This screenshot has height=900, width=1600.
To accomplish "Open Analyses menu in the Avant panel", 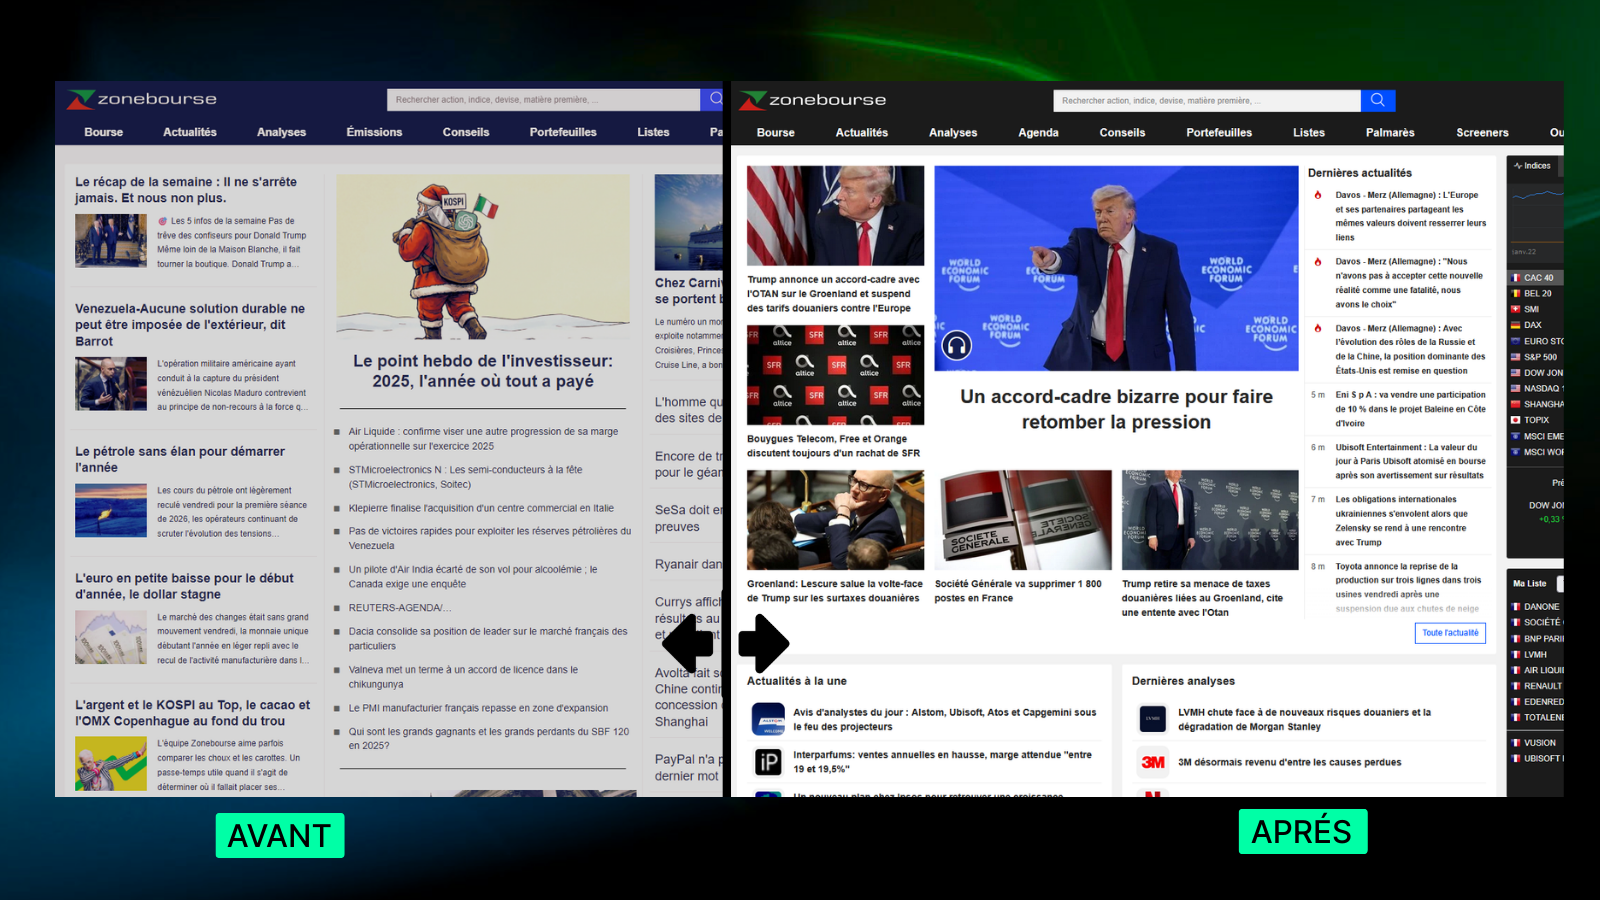I will point(282,132).
